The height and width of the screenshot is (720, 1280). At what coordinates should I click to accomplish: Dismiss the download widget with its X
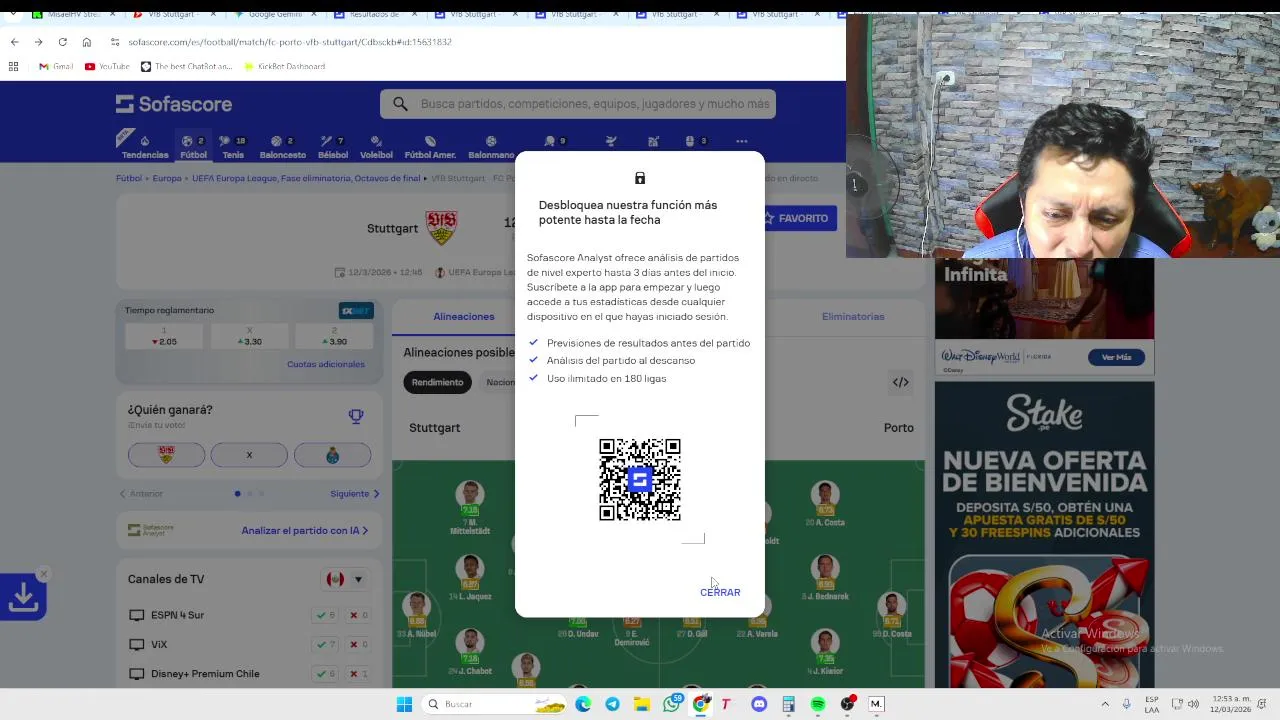click(x=43, y=574)
